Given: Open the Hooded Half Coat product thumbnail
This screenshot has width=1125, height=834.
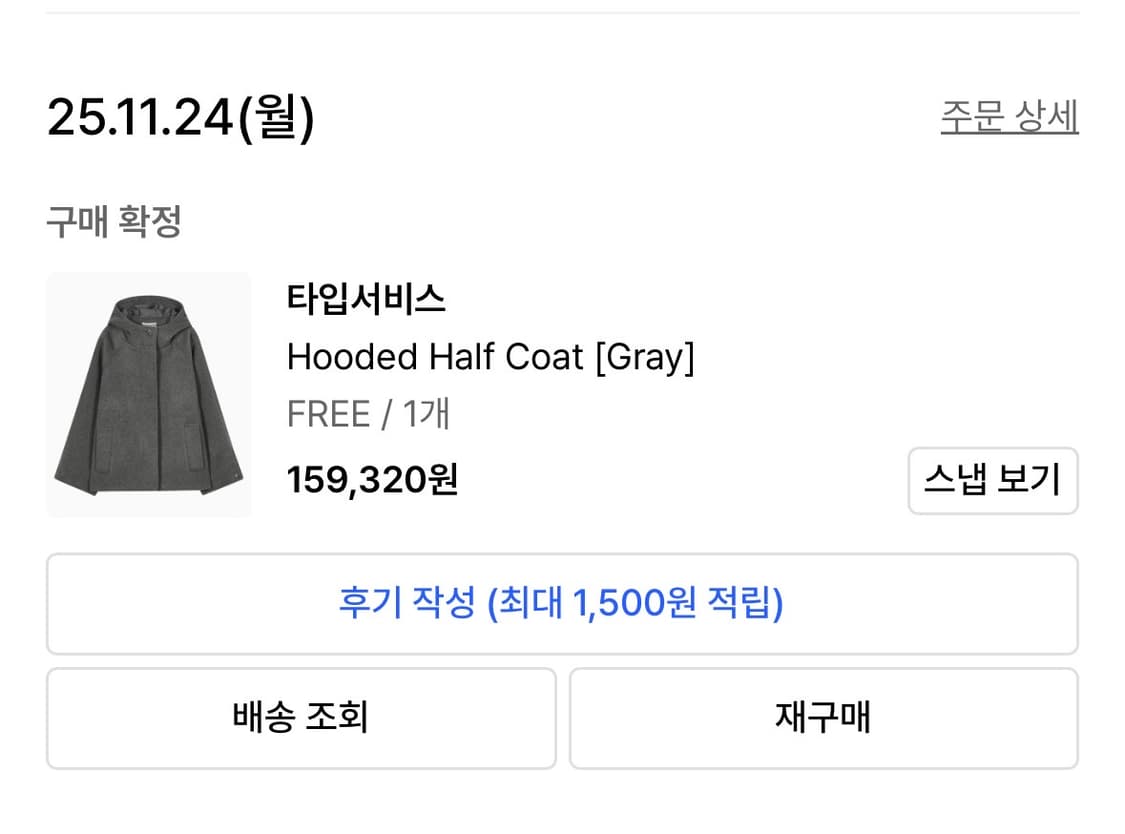Looking at the screenshot, I should [x=148, y=393].
